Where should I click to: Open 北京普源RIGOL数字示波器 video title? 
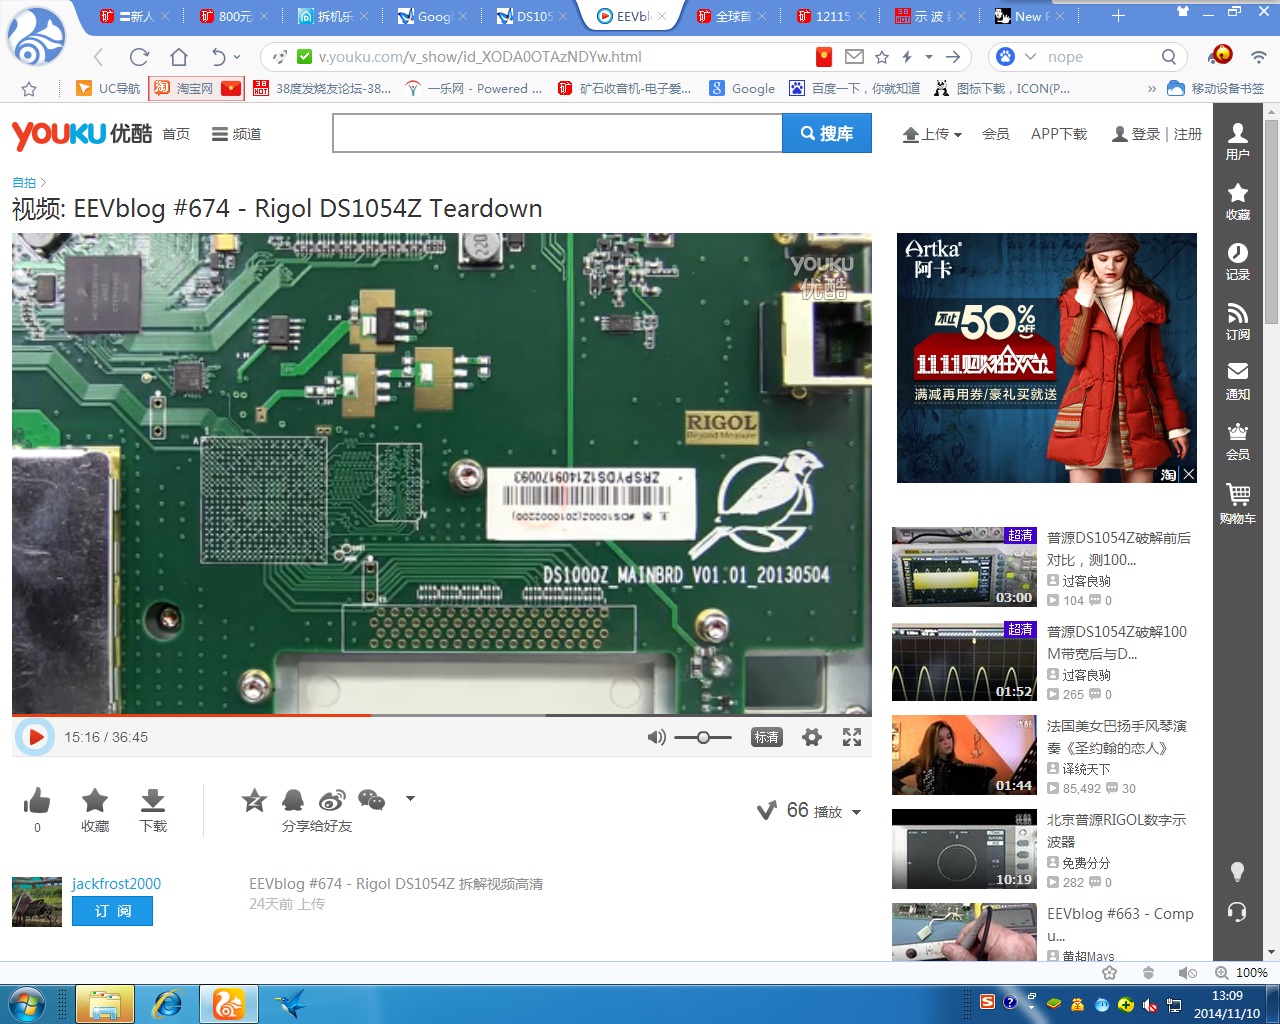coord(1116,830)
